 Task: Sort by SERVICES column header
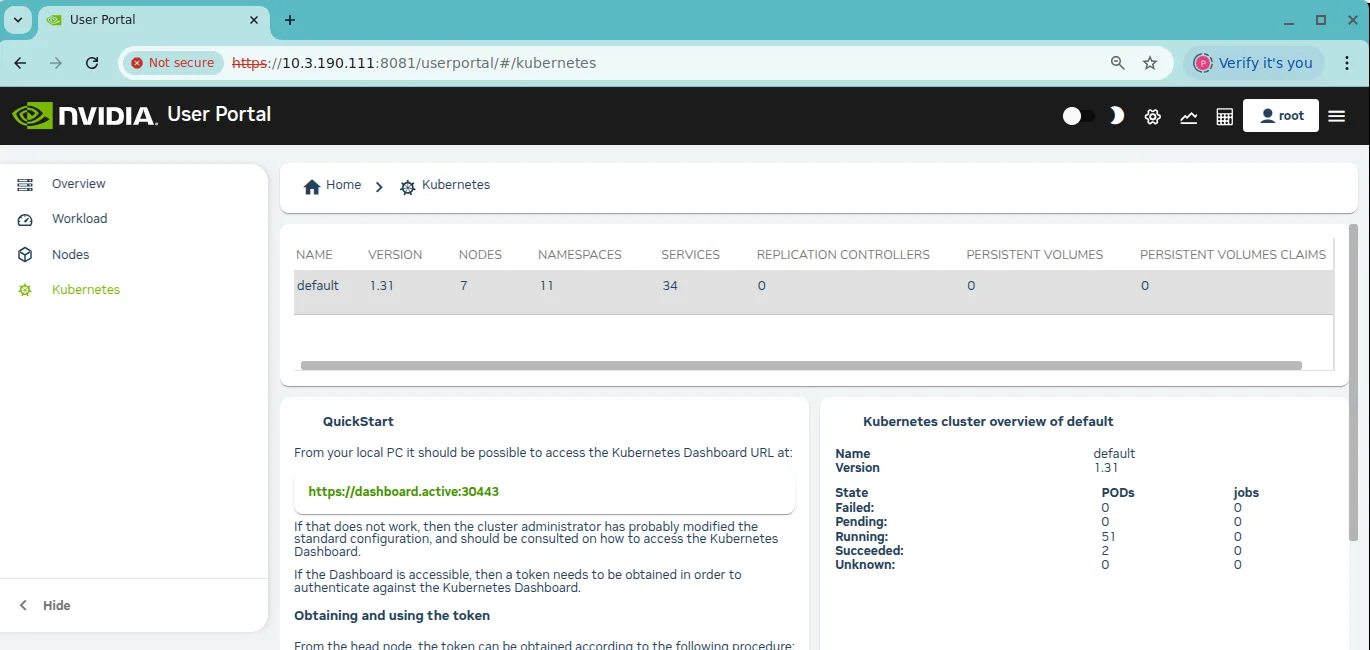pyautogui.click(x=690, y=255)
